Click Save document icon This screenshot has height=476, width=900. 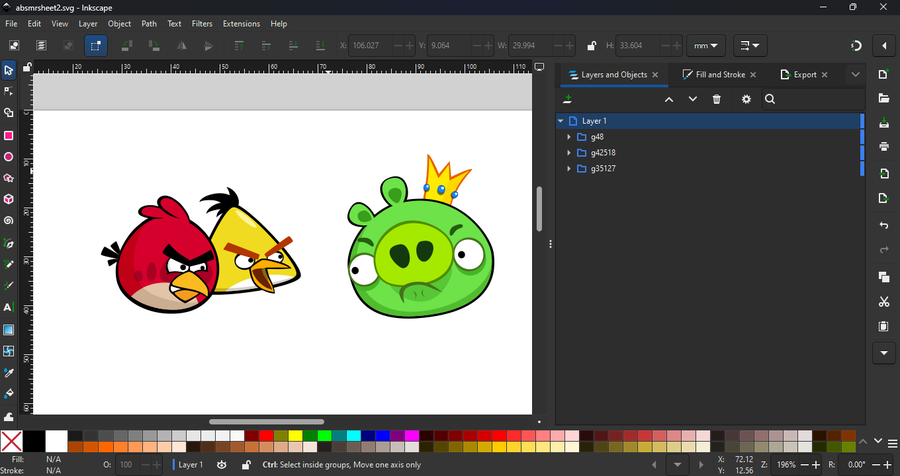884,123
